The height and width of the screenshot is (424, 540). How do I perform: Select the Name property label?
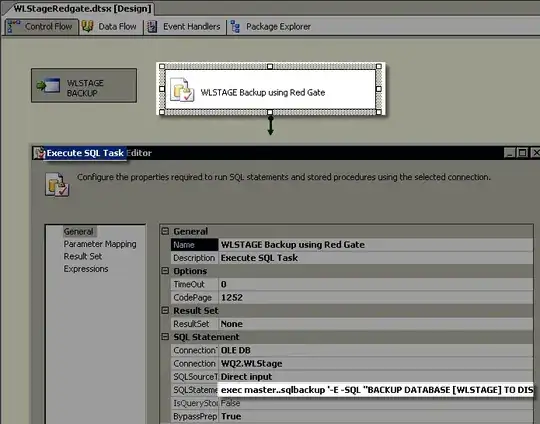point(195,245)
